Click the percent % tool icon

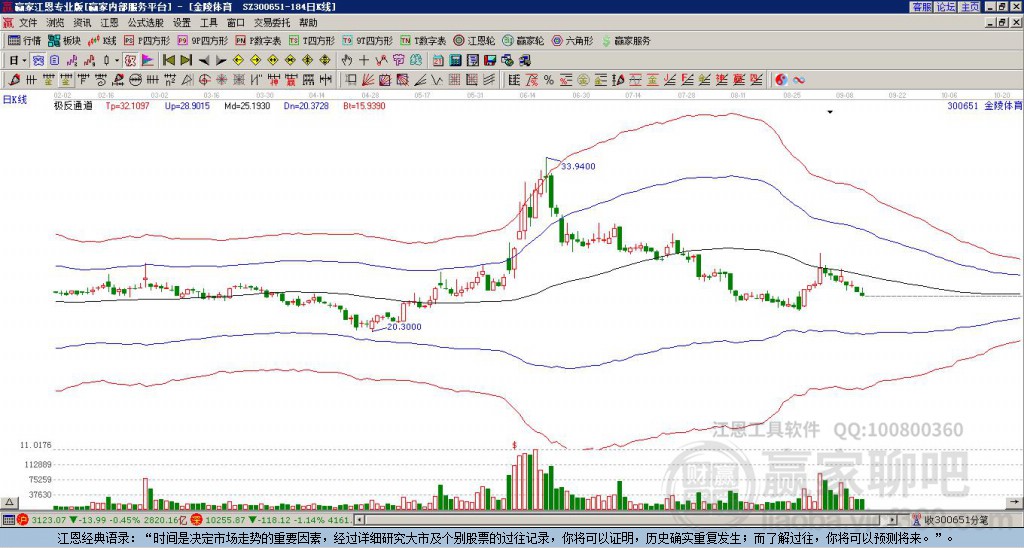(549, 80)
